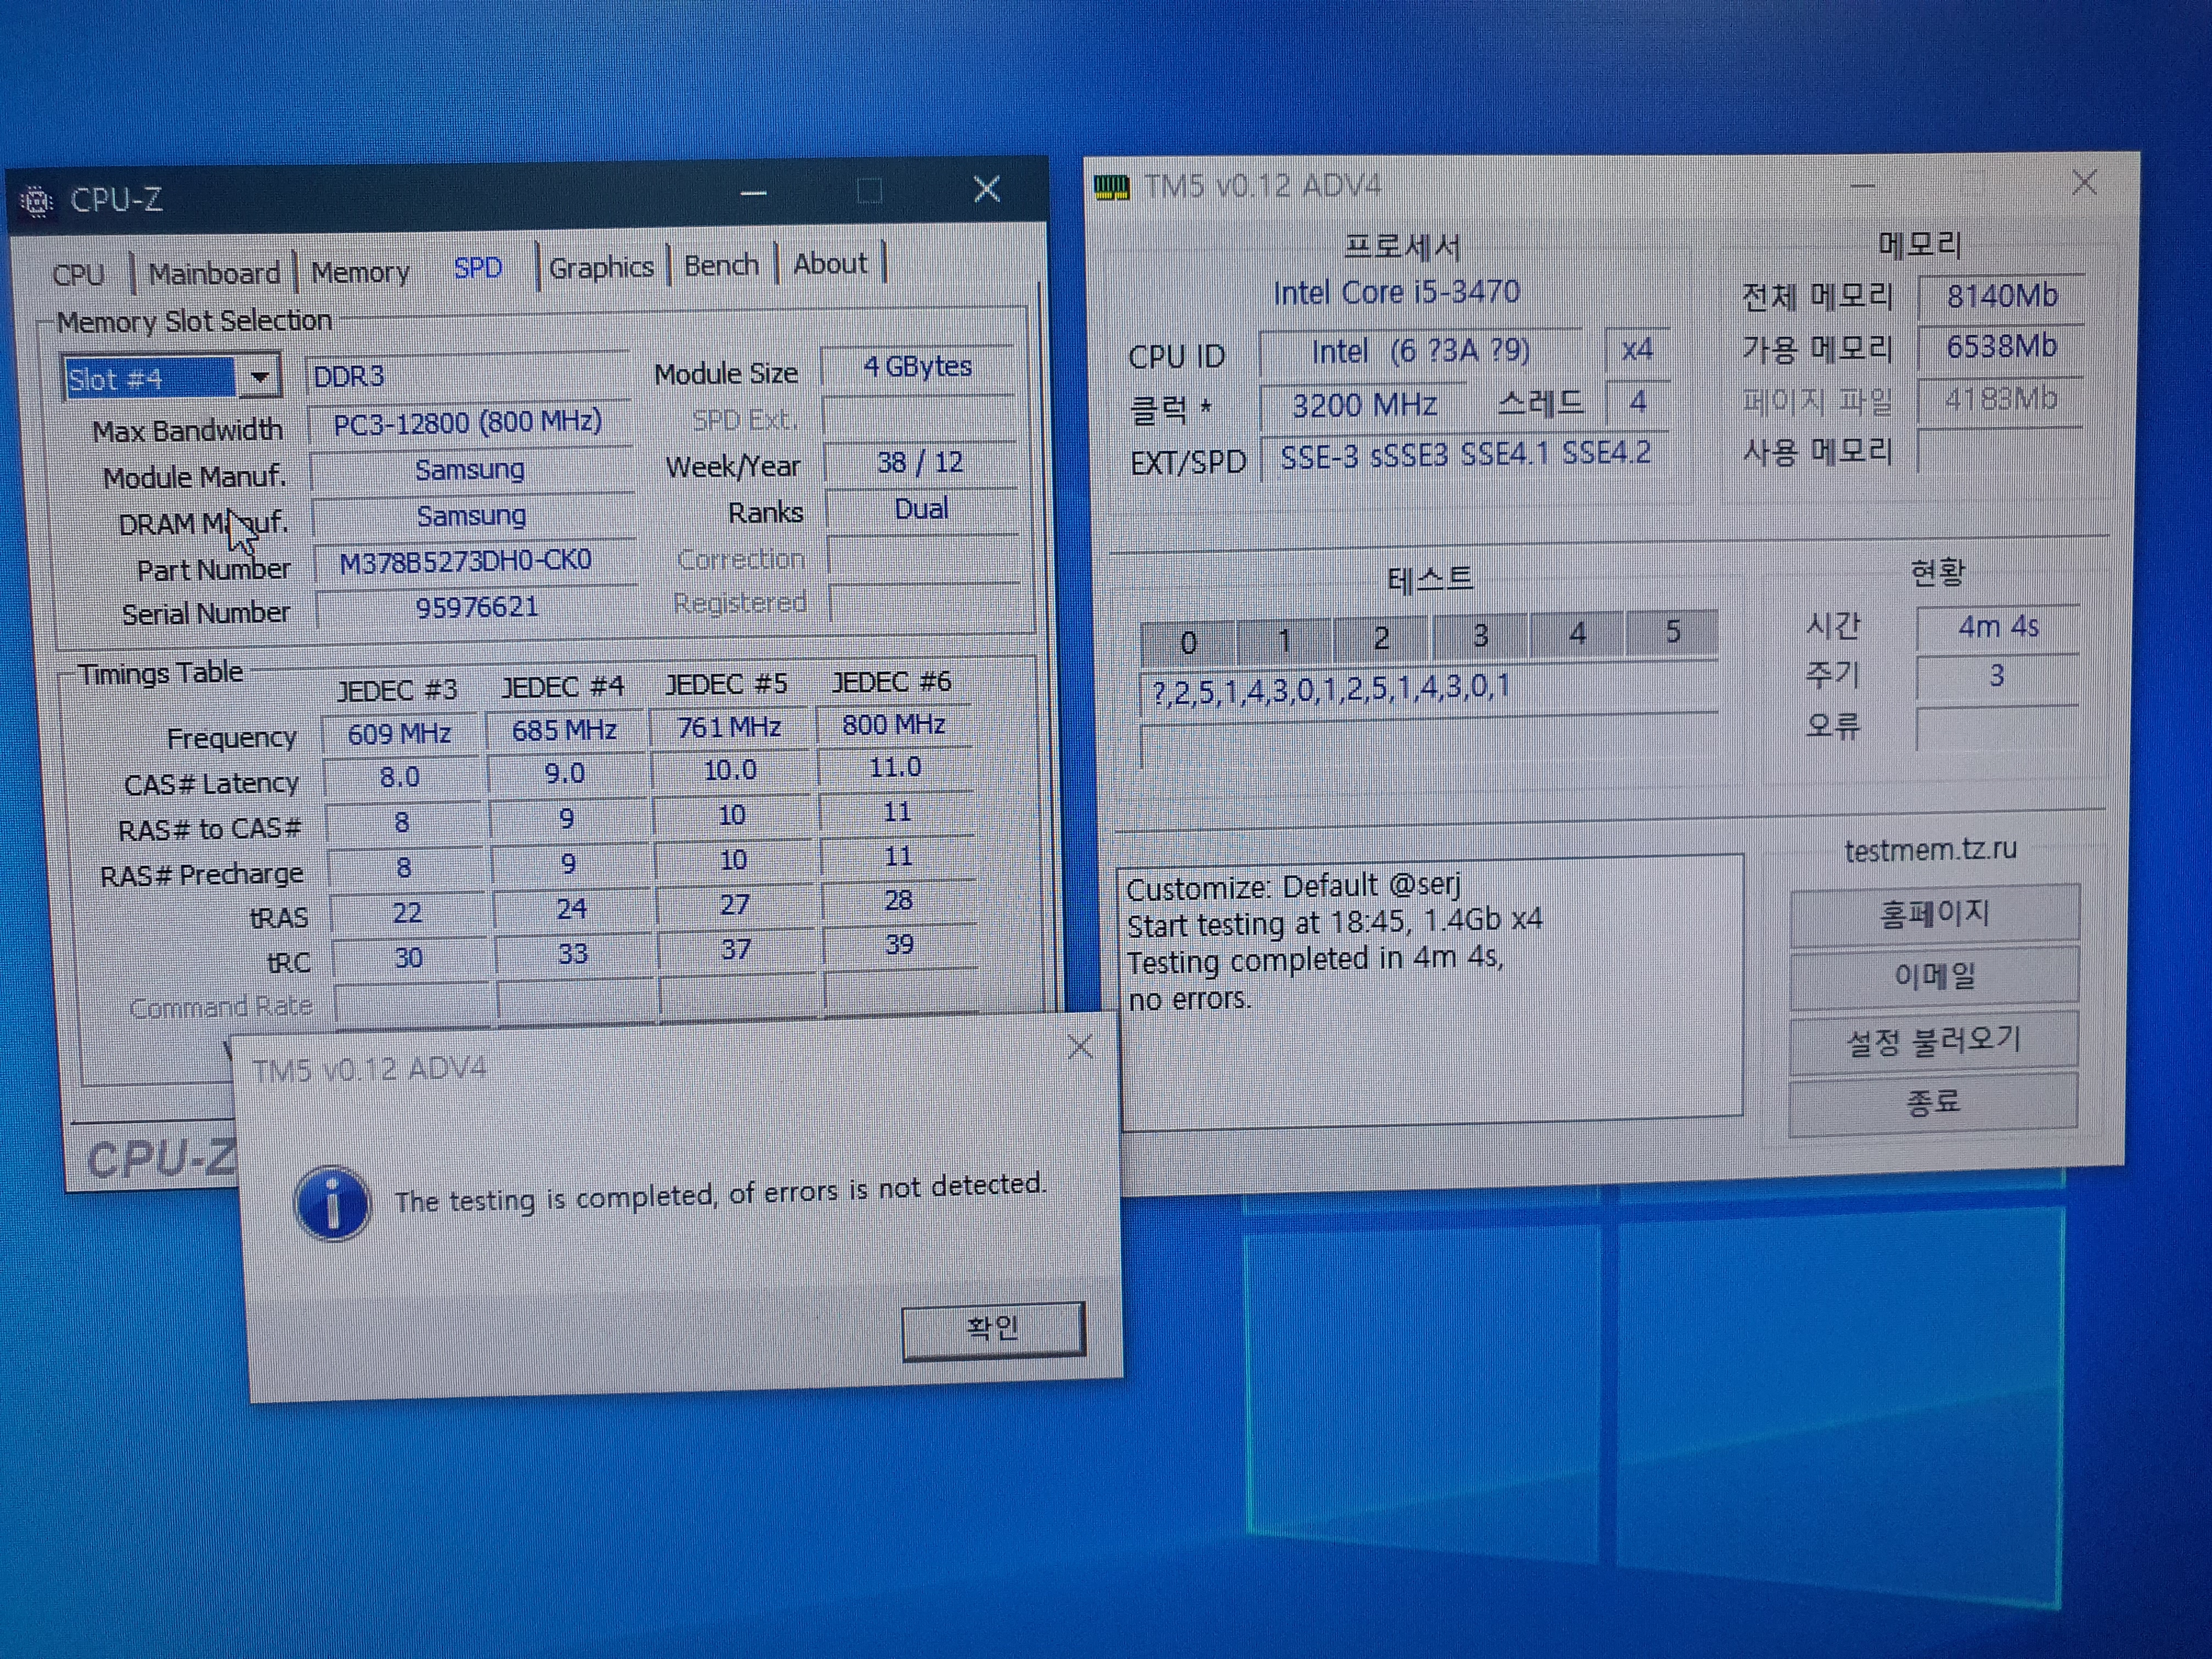This screenshot has height=1659, width=2212.
Task: Open the Bench tab
Action: click(x=721, y=265)
